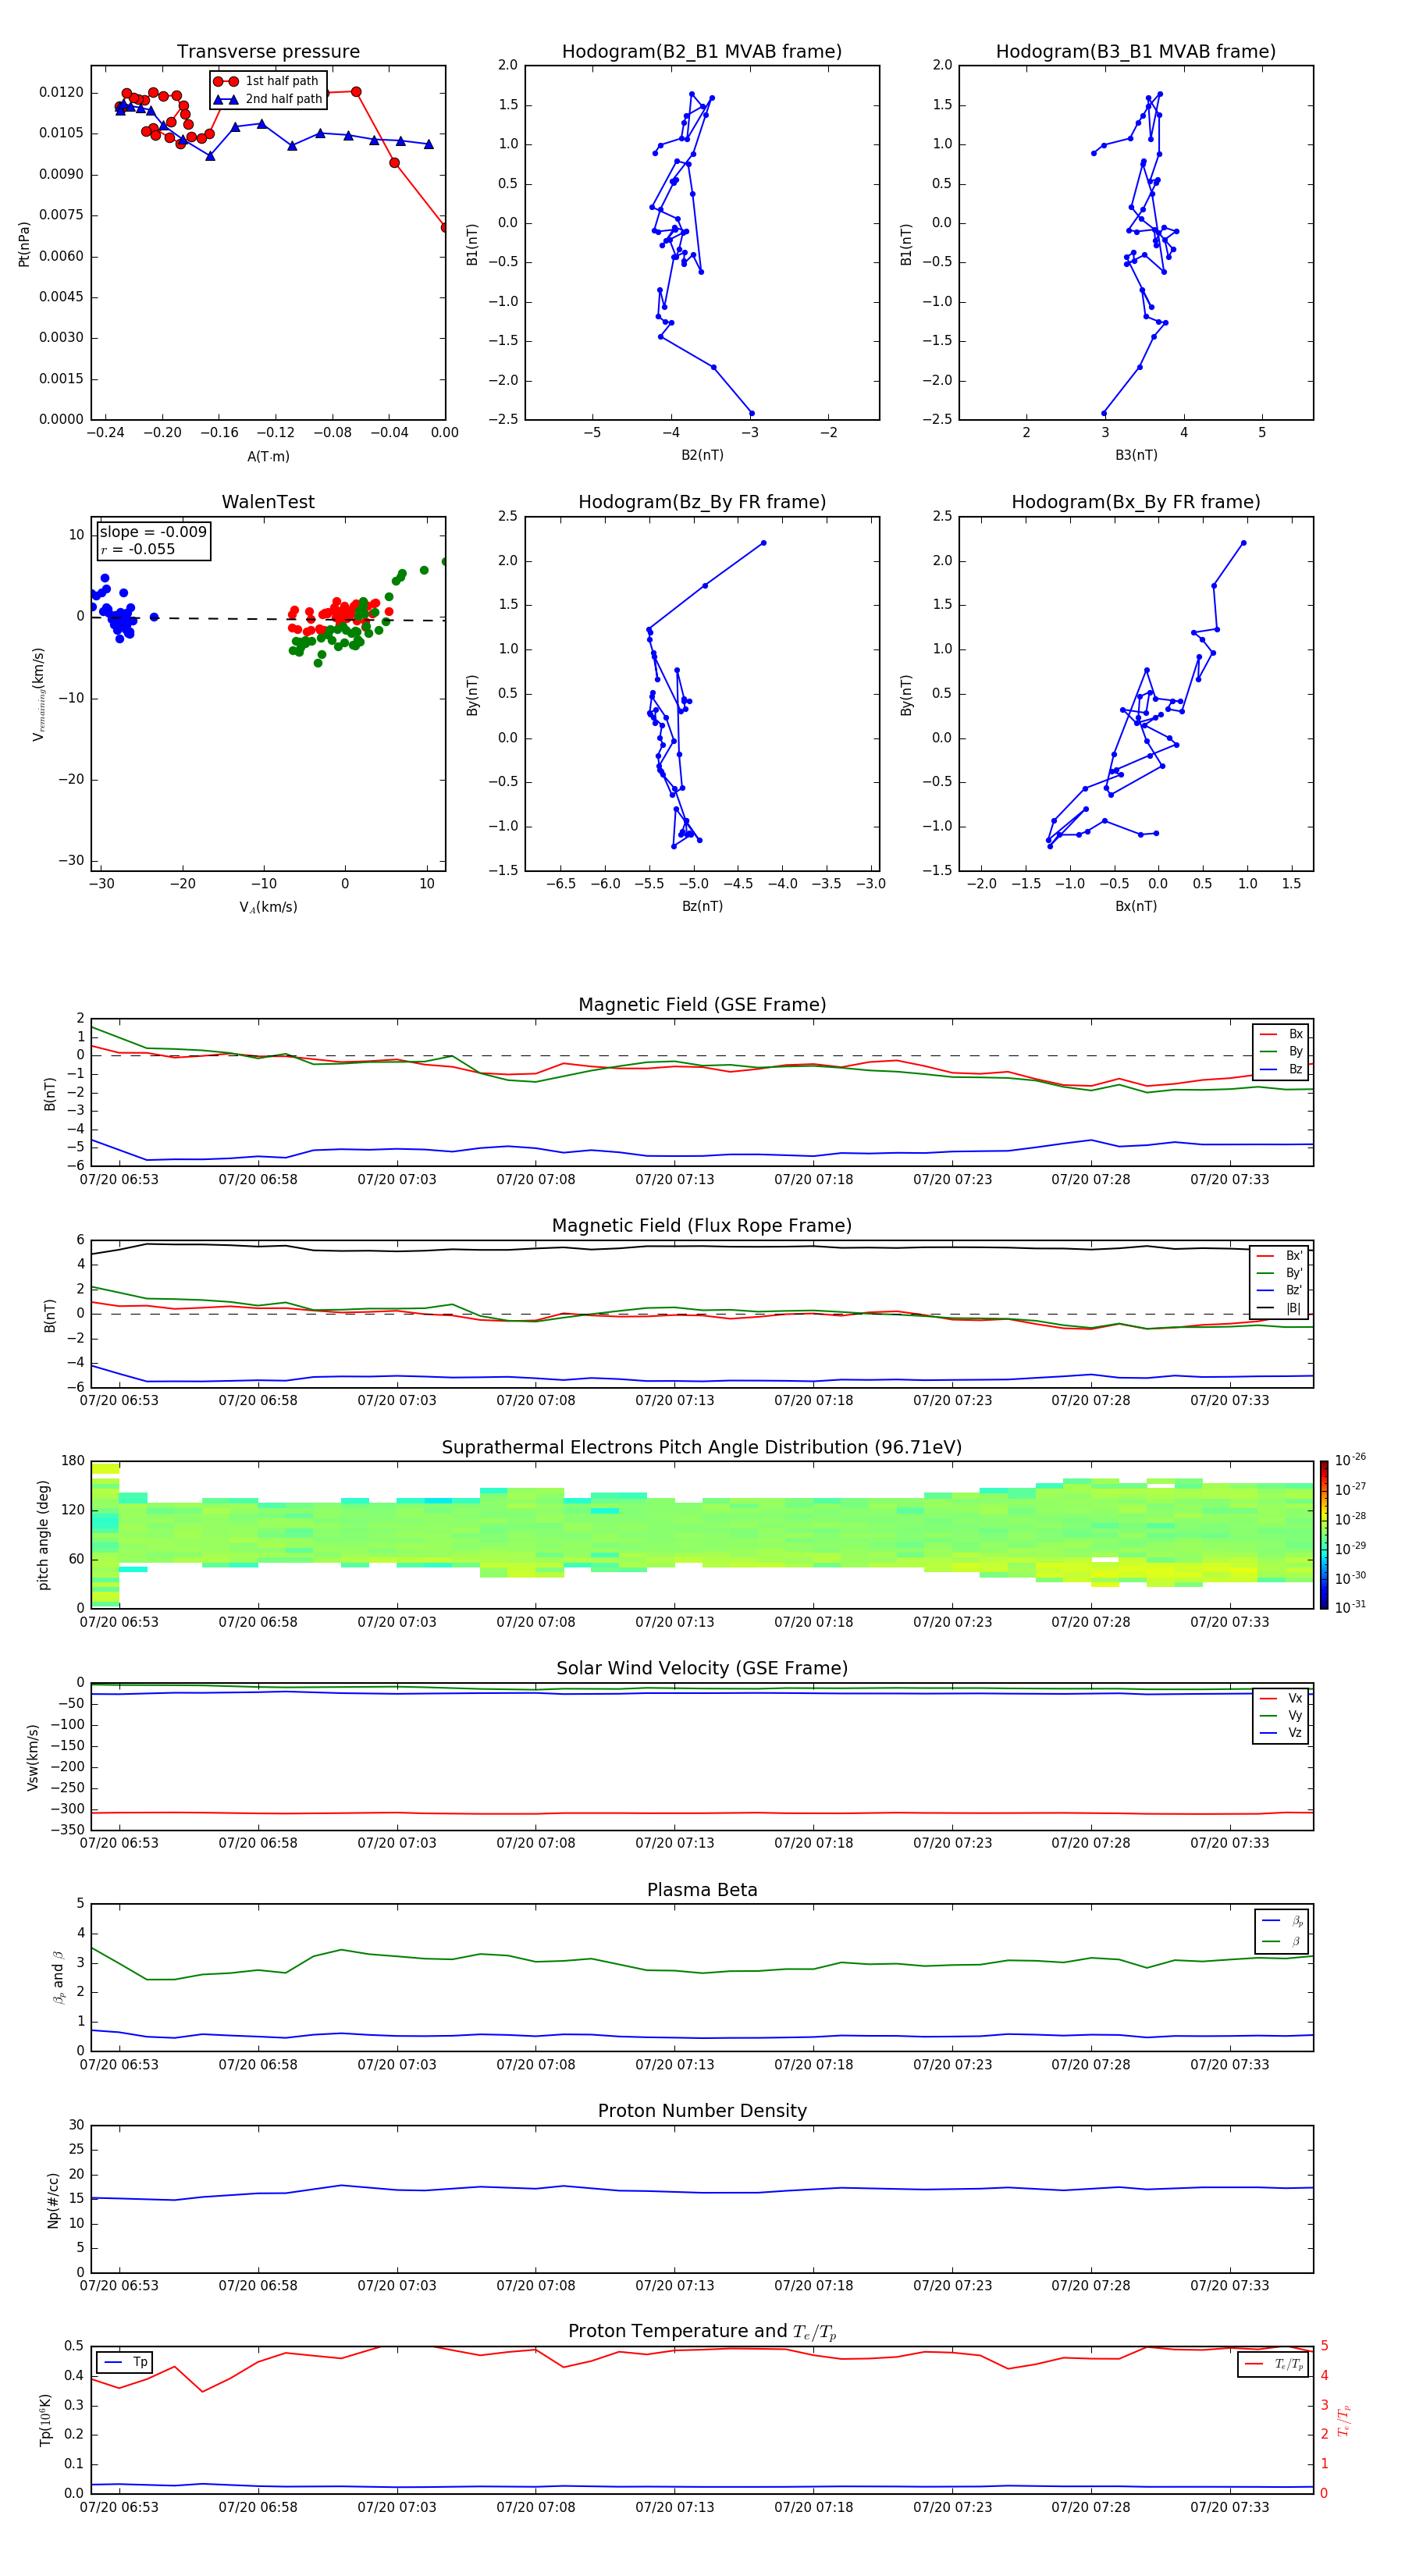The image size is (1405, 2576).
Task: Click the |B| entry in Flux Rope legend
Action: [x=1280, y=1309]
